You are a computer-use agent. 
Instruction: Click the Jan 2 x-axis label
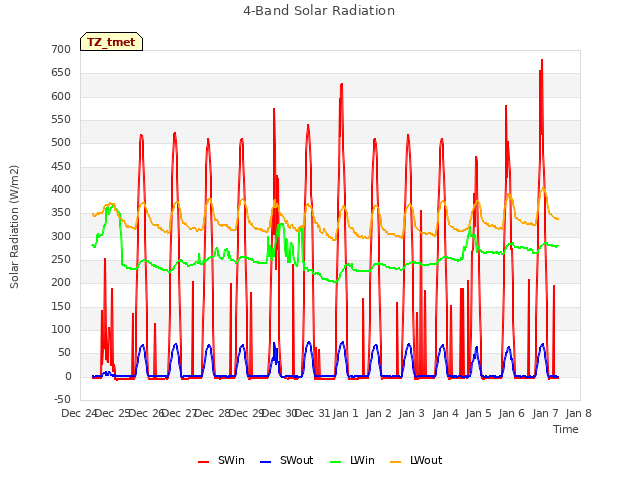coord(379,413)
